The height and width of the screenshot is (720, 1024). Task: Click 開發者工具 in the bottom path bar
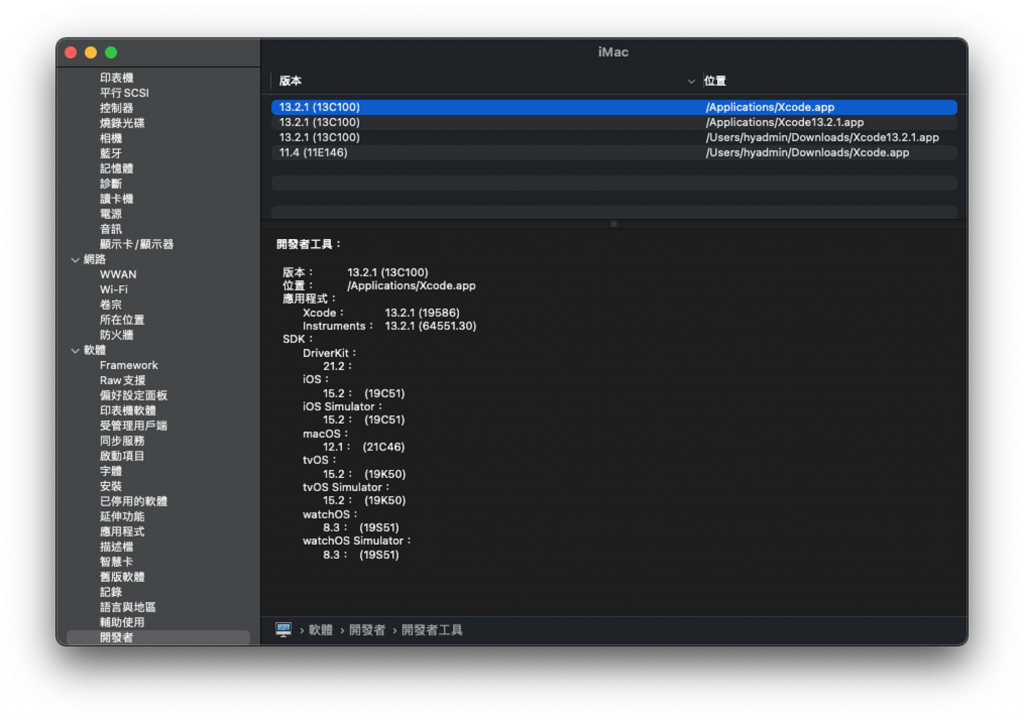[x=432, y=630]
